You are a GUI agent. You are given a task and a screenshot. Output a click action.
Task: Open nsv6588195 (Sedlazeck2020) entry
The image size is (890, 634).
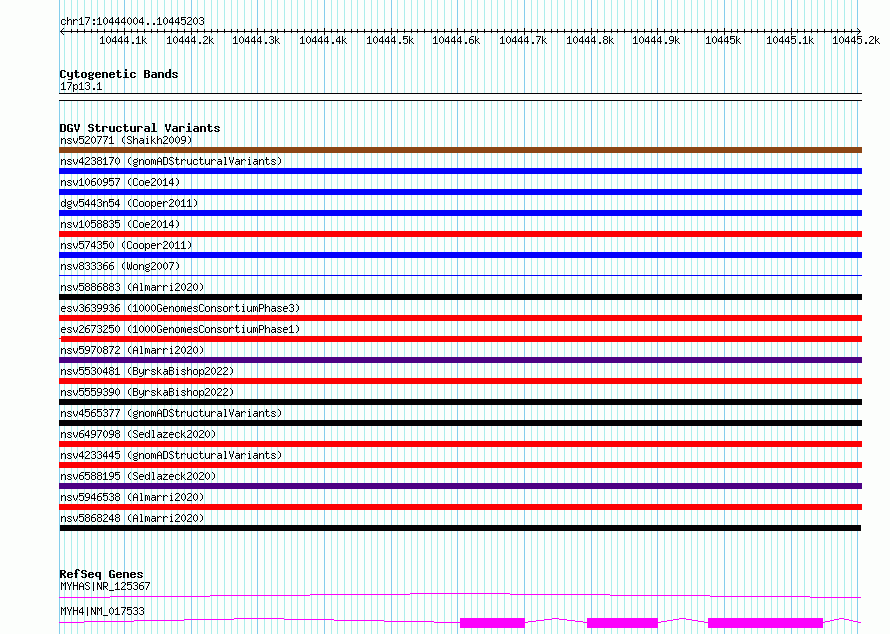coord(138,476)
